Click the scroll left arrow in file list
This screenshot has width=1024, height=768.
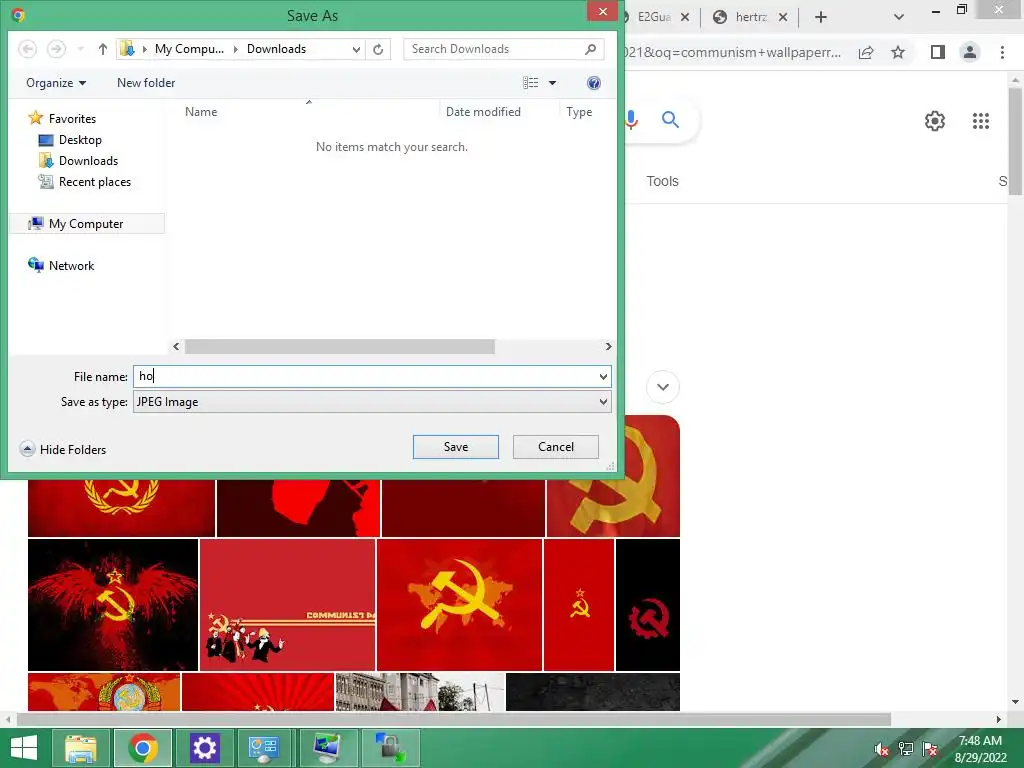(176, 347)
